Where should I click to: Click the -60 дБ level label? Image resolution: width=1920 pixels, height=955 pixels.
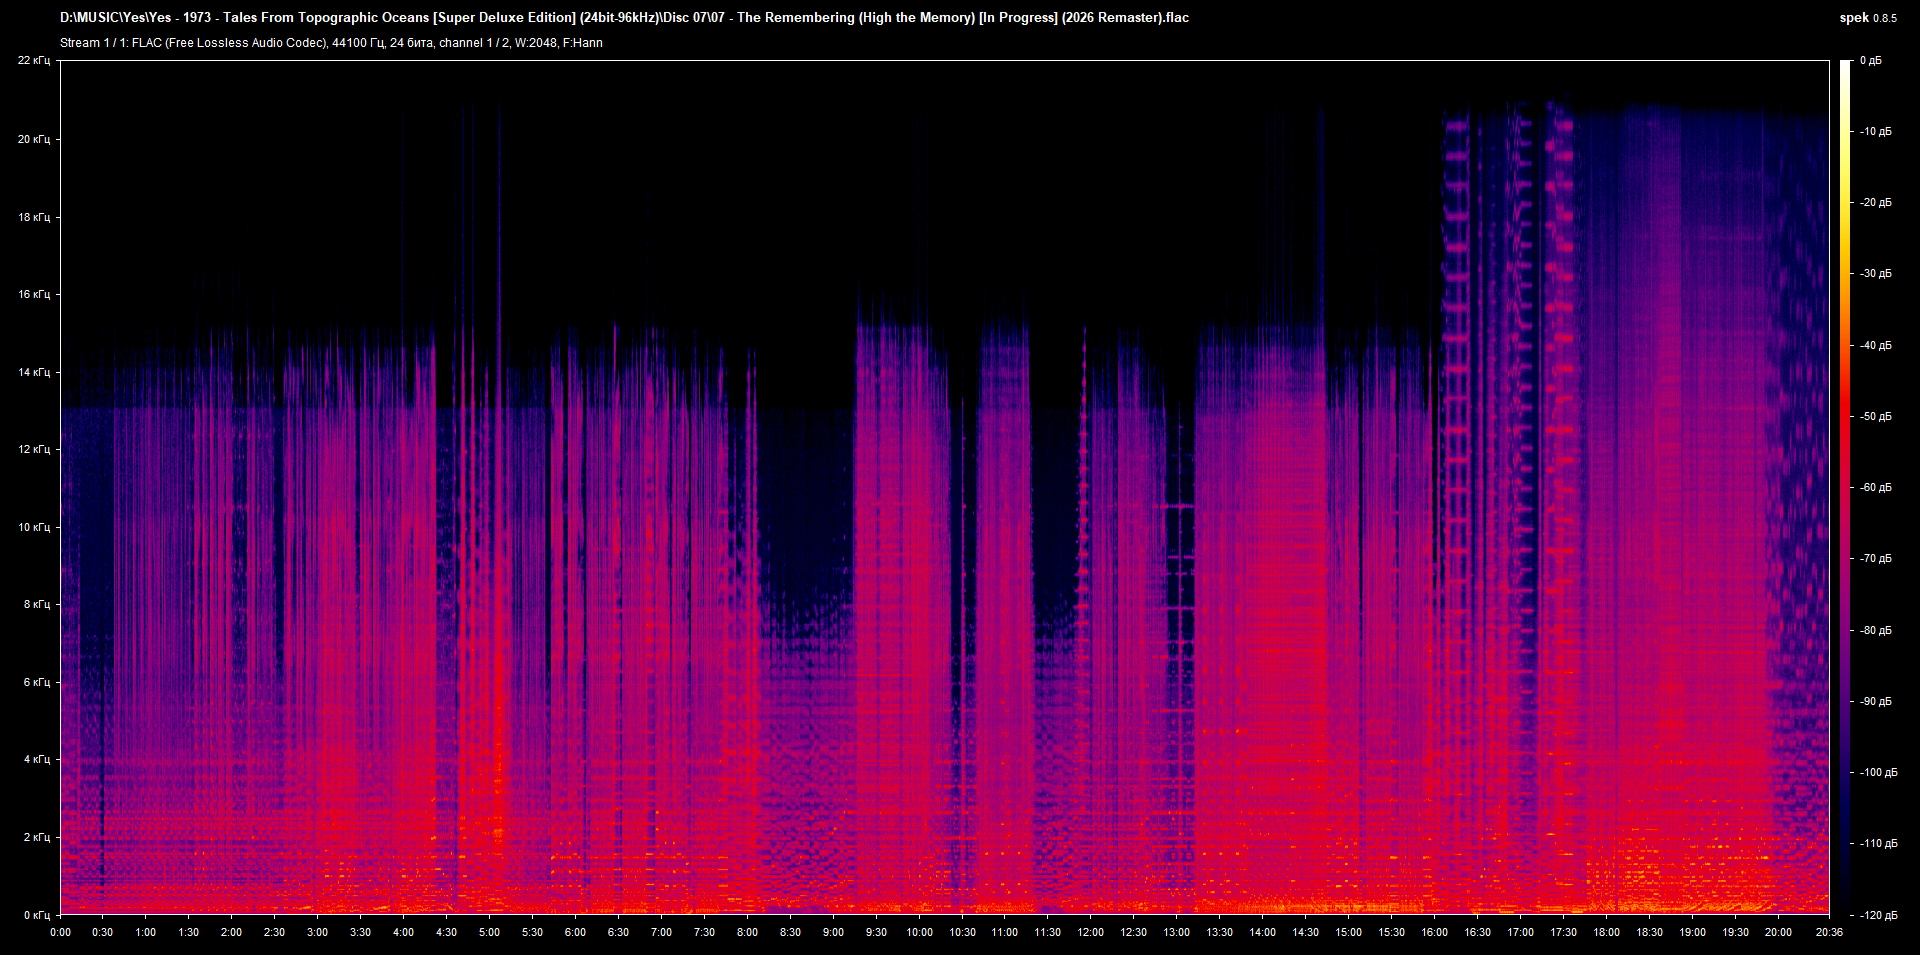1876,488
